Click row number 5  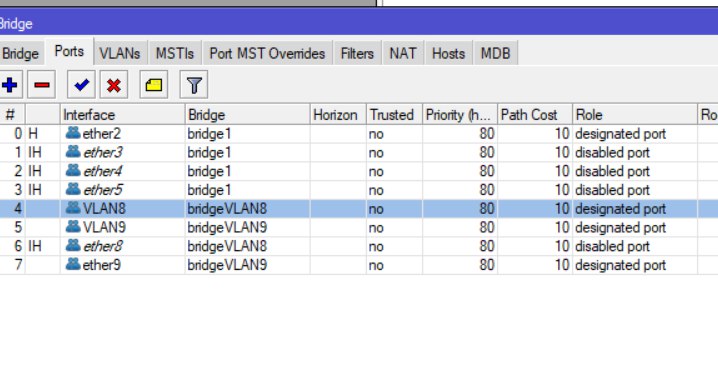(18, 228)
